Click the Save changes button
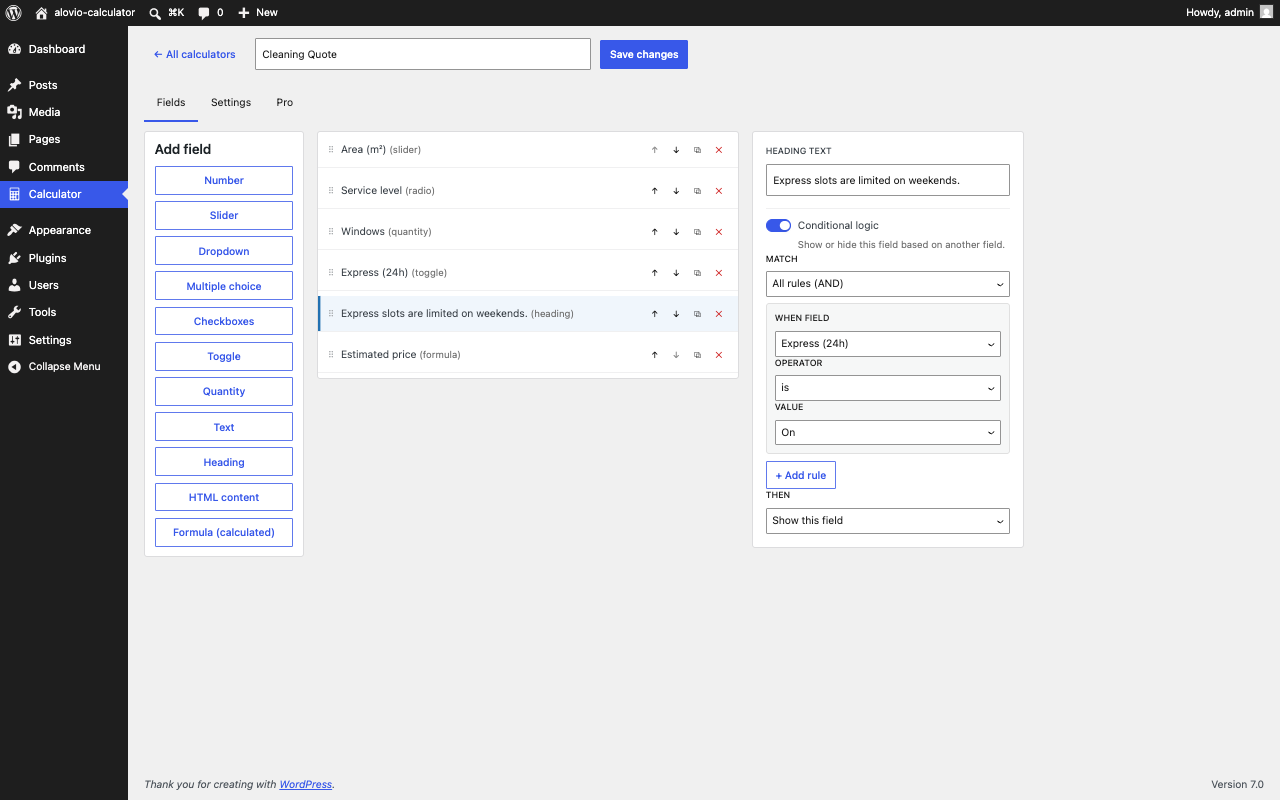The image size is (1280, 800). (644, 54)
